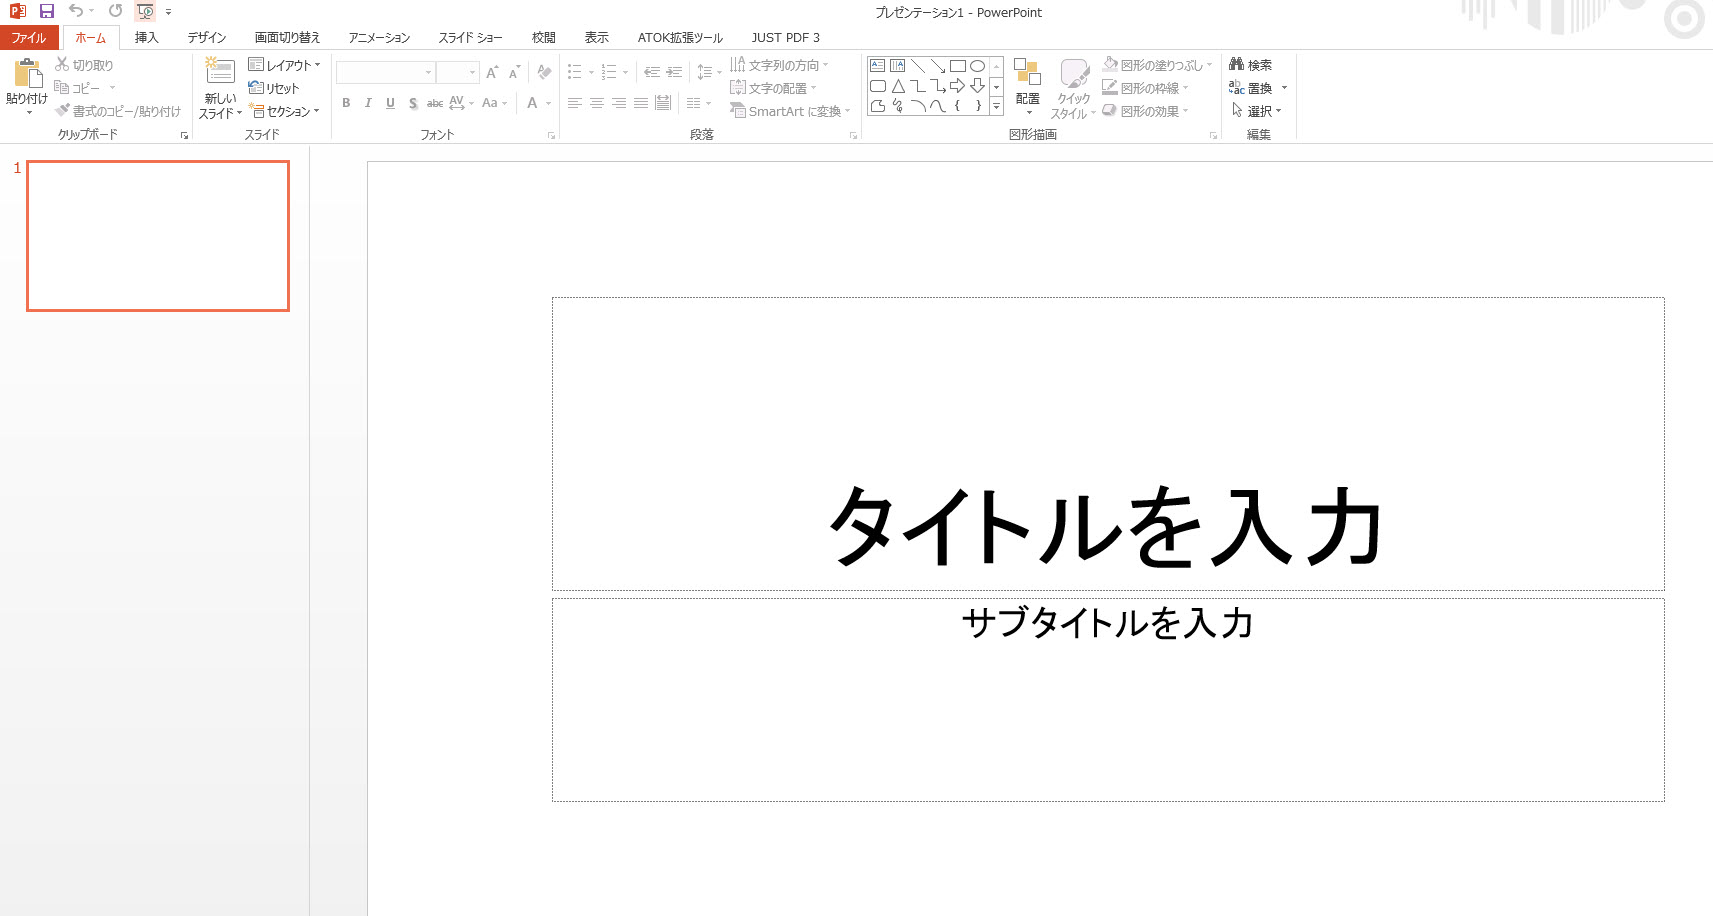This screenshot has height=916, width=1713.
Task: Click the 新しいスライド new slide icon
Action: pyautogui.click(x=220, y=71)
